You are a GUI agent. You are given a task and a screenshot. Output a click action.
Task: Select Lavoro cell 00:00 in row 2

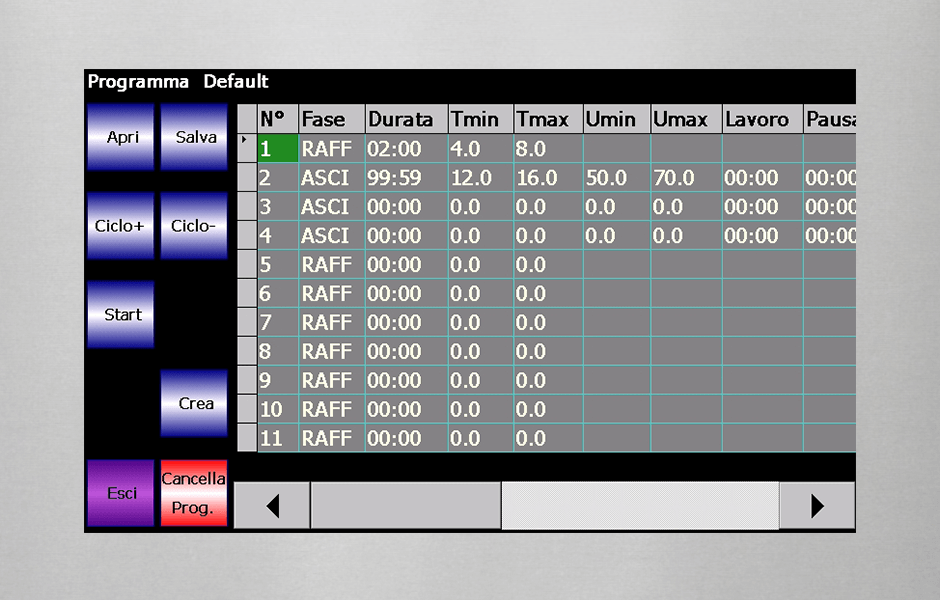click(x=763, y=177)
